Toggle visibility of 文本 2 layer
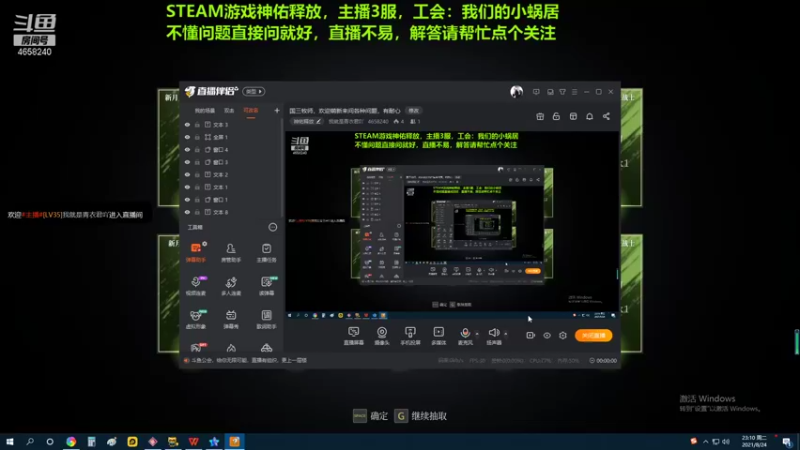 [187, 174]
